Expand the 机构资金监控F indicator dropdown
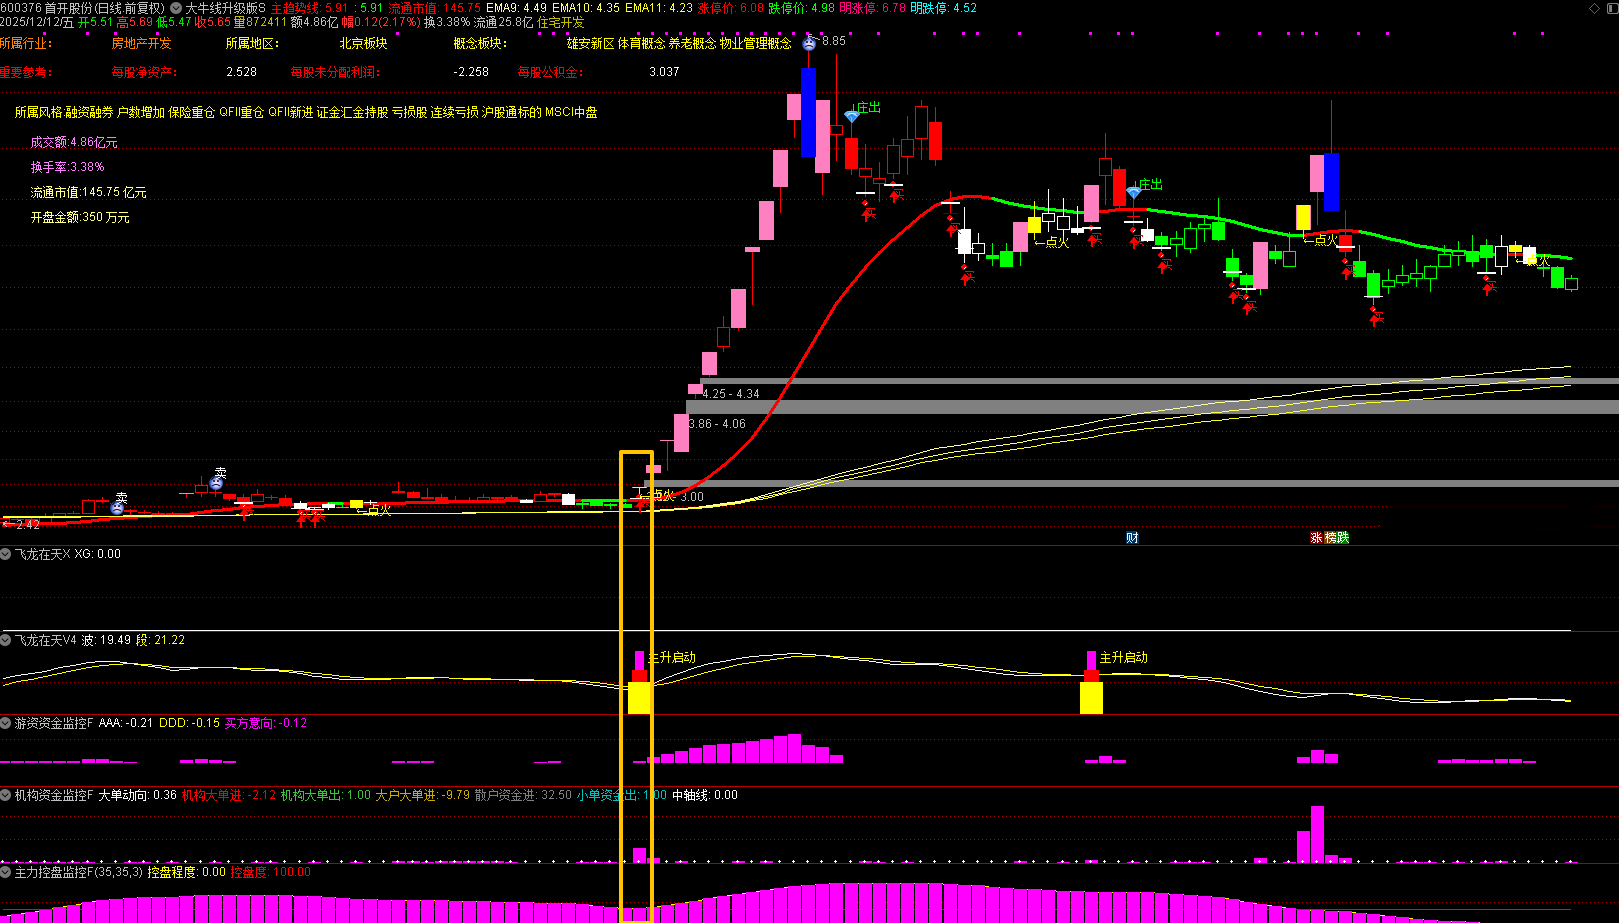Image resolution: width=1619 pixels, height=923 pixels. (x=6, y=795)
